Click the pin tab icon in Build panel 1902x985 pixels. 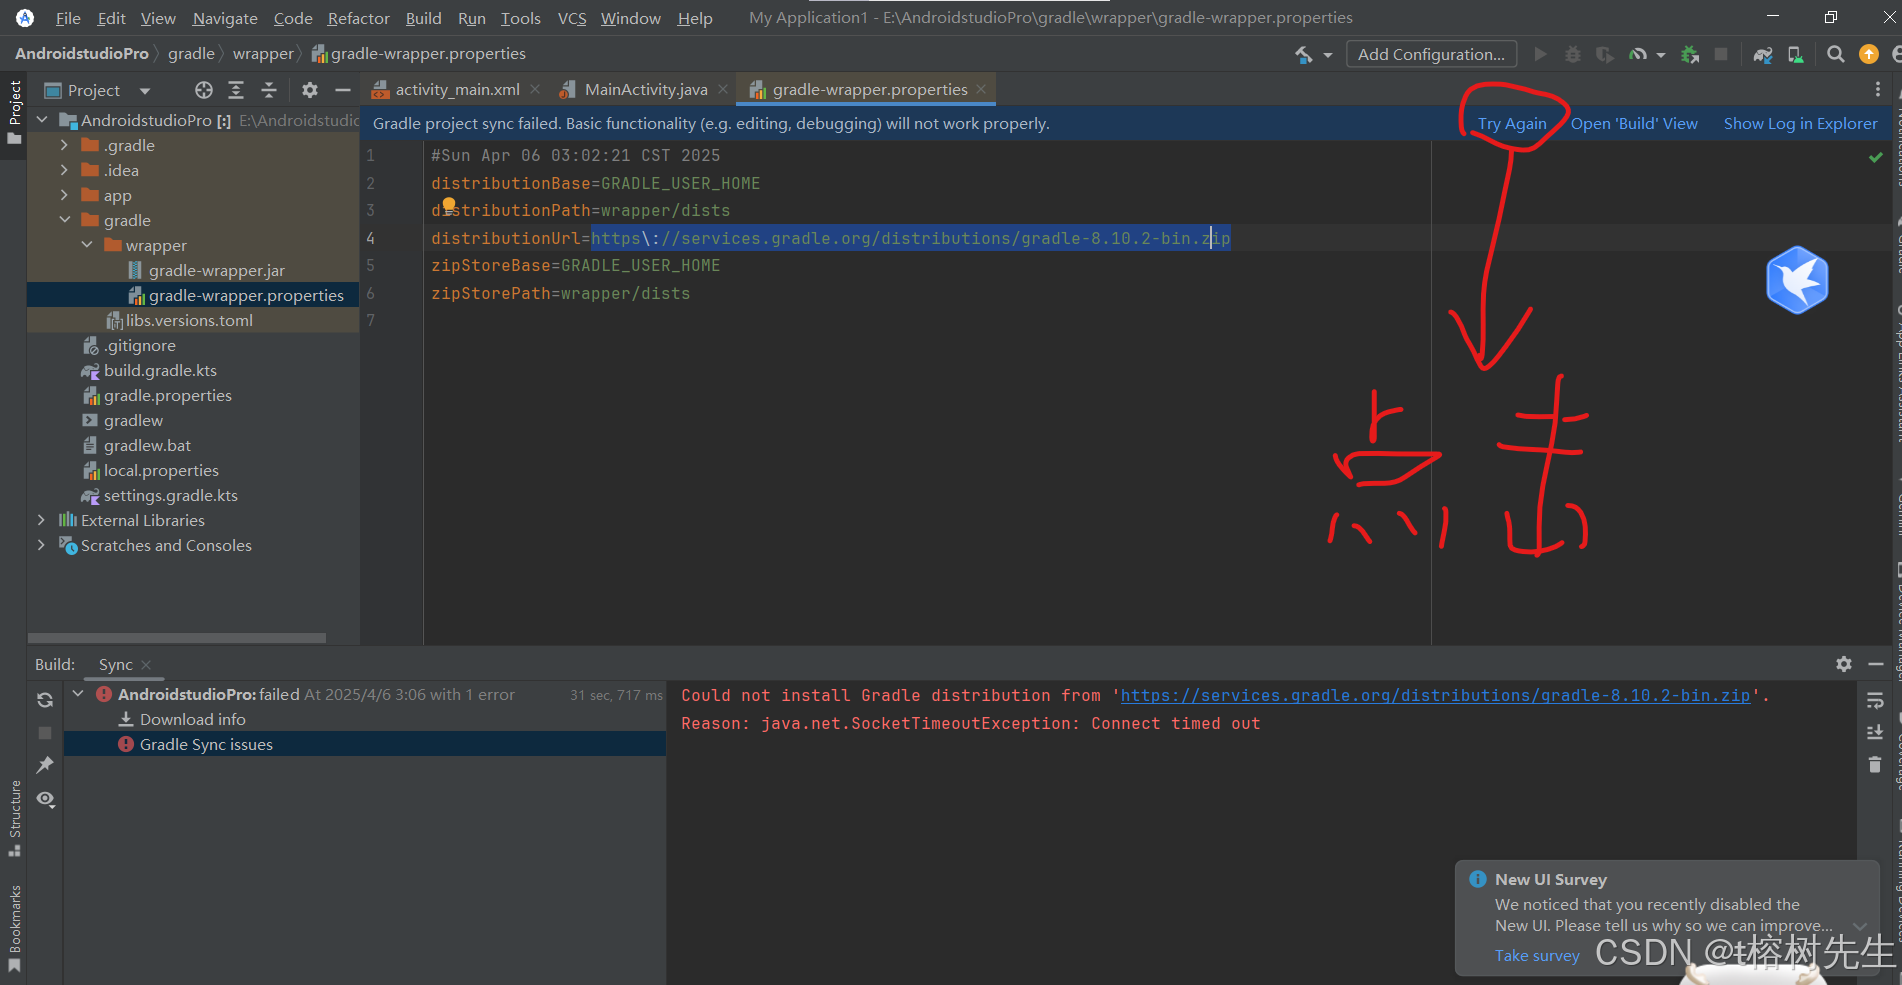click(45, 765)
